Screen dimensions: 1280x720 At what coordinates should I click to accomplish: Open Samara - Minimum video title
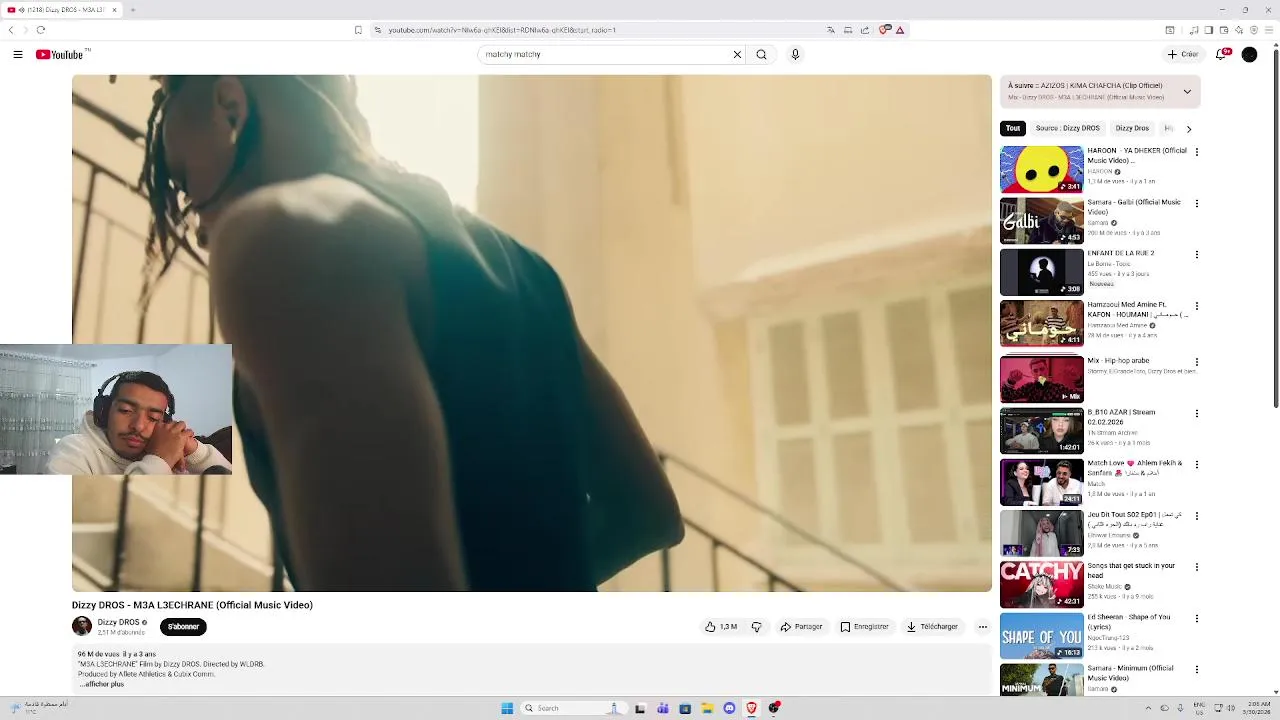point(1131,673)
